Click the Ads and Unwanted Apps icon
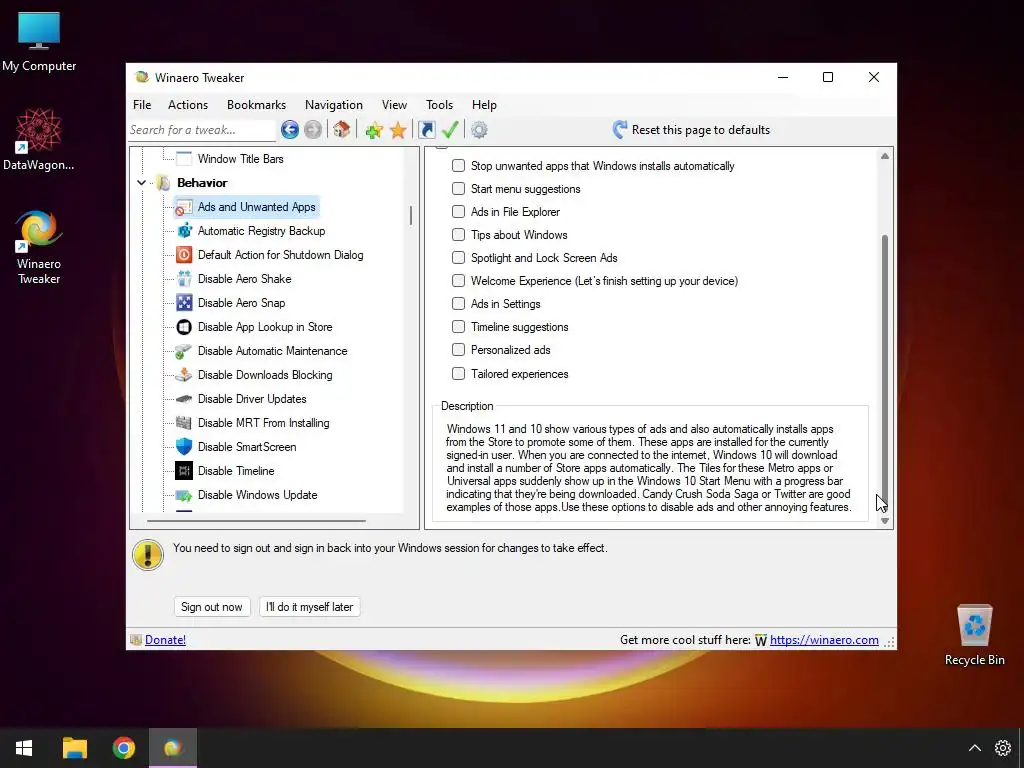1024x768 pixels. tap(184, 208)
